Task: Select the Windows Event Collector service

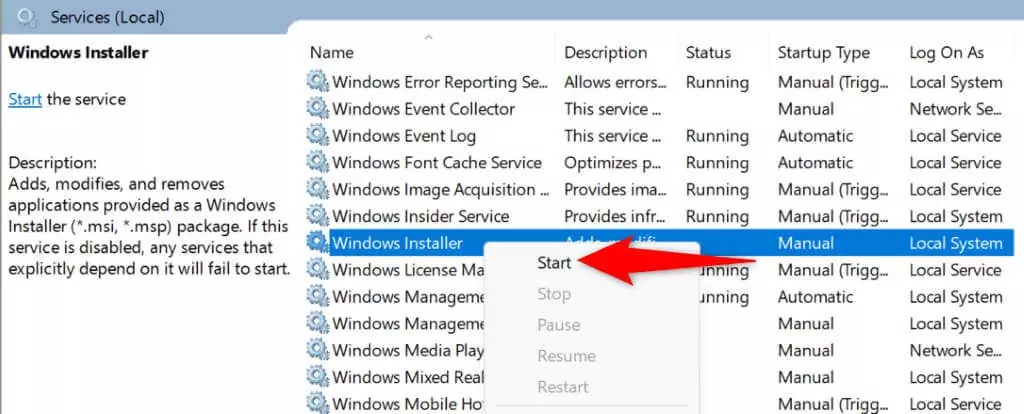Action: pos(423,109)
